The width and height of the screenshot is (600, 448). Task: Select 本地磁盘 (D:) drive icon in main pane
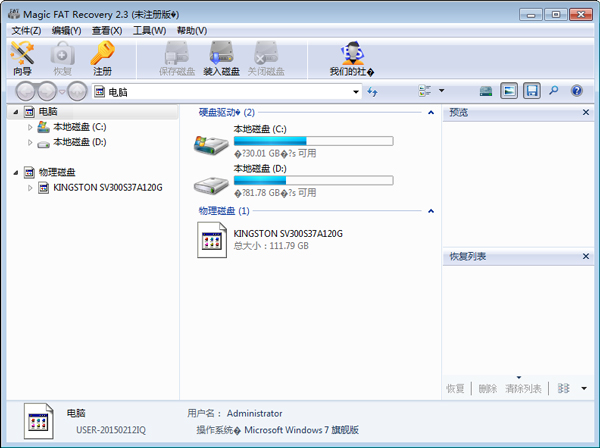click(211, 185)
